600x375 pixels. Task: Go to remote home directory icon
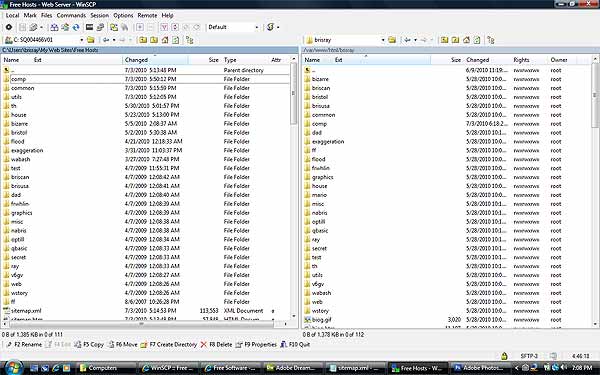[466, 40]
